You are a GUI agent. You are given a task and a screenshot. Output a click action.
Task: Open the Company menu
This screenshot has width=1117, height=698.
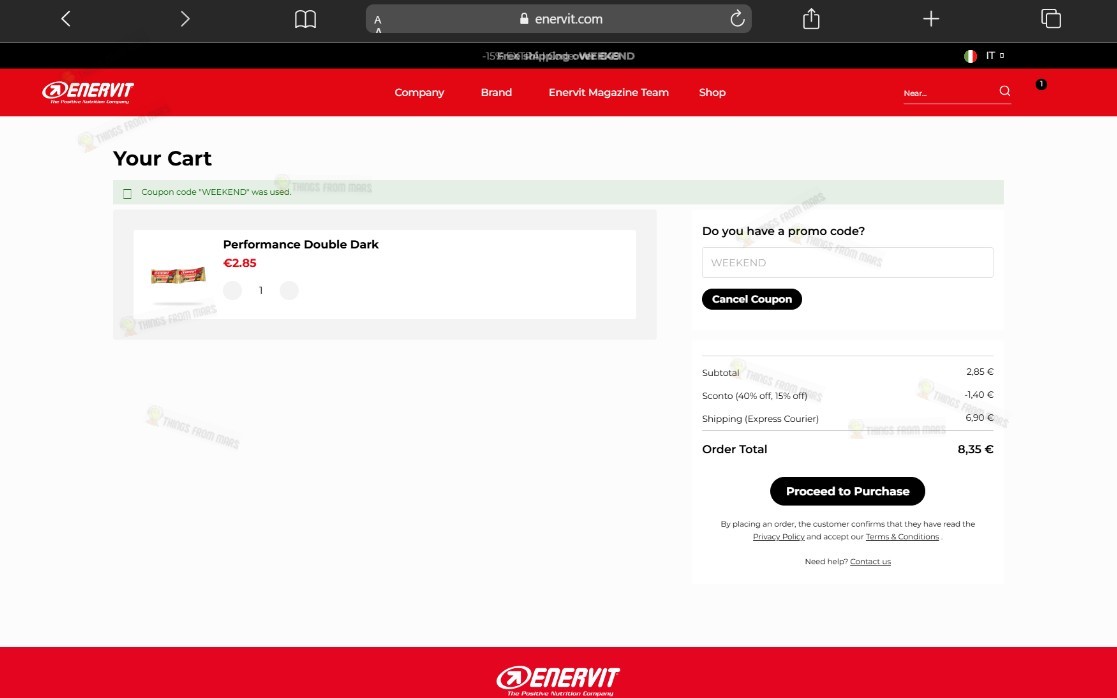point(419,93)
